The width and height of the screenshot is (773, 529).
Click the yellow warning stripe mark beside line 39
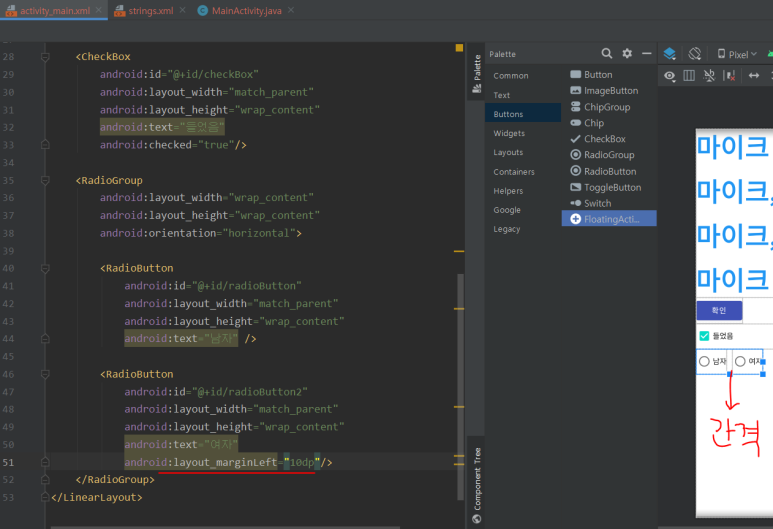(x=459, y=251)
